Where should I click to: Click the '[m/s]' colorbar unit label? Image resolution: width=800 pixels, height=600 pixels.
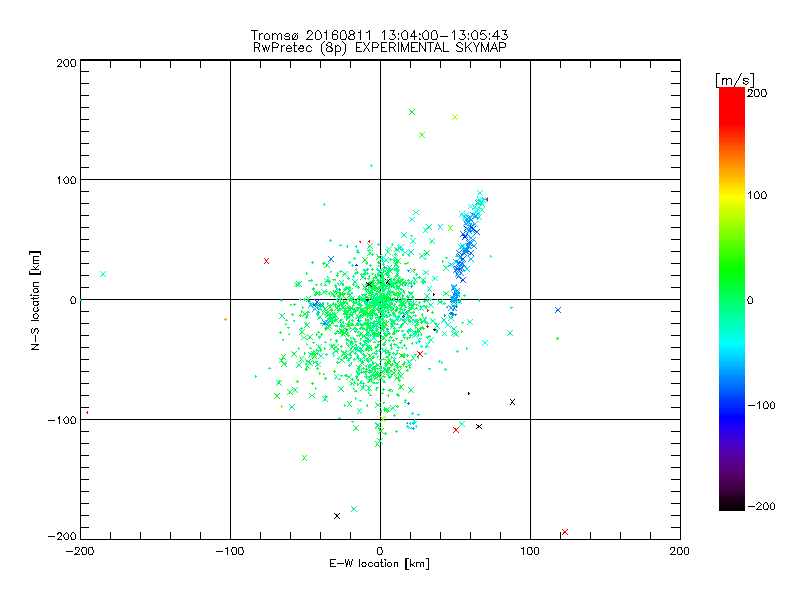tap(735, 80)
